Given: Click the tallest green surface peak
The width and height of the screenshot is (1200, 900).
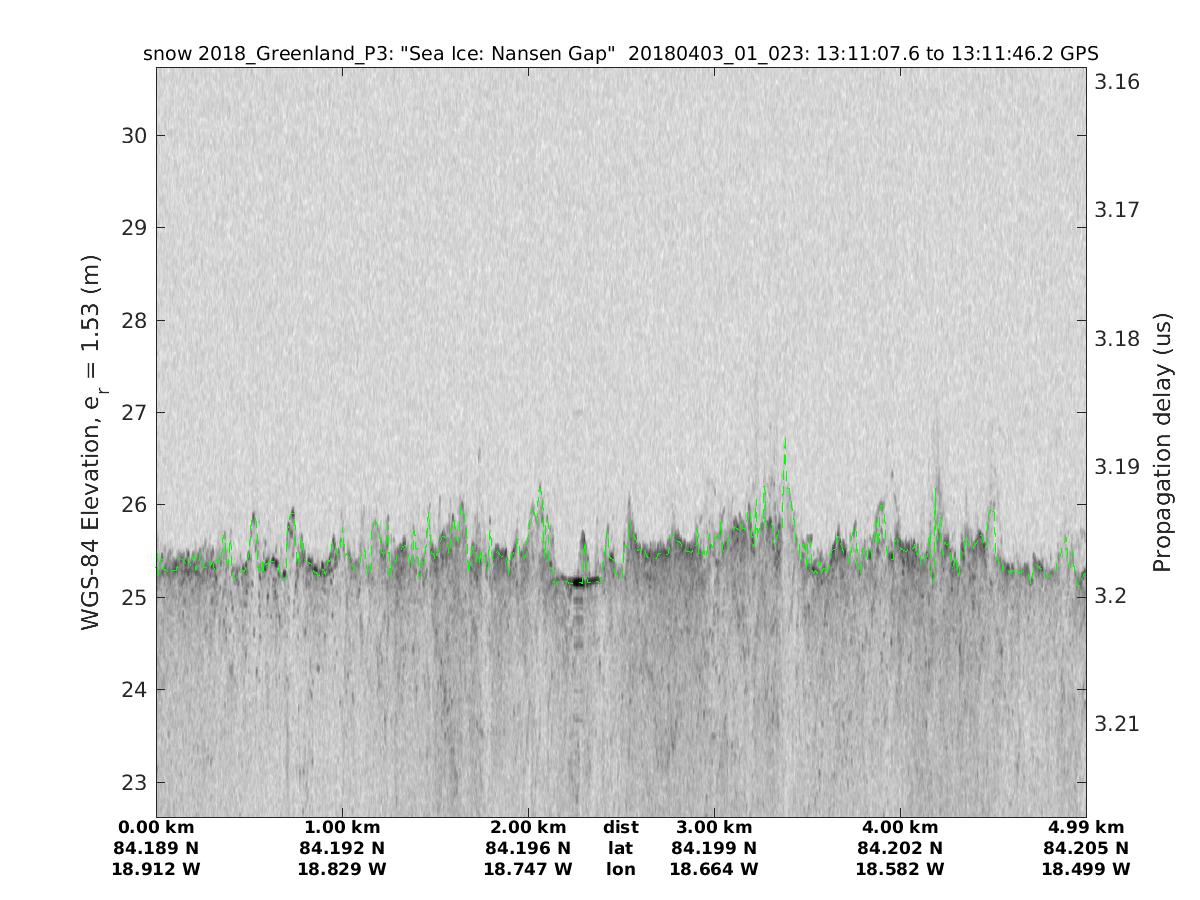Looking at the screenshot, I should (x=785, y=440).
